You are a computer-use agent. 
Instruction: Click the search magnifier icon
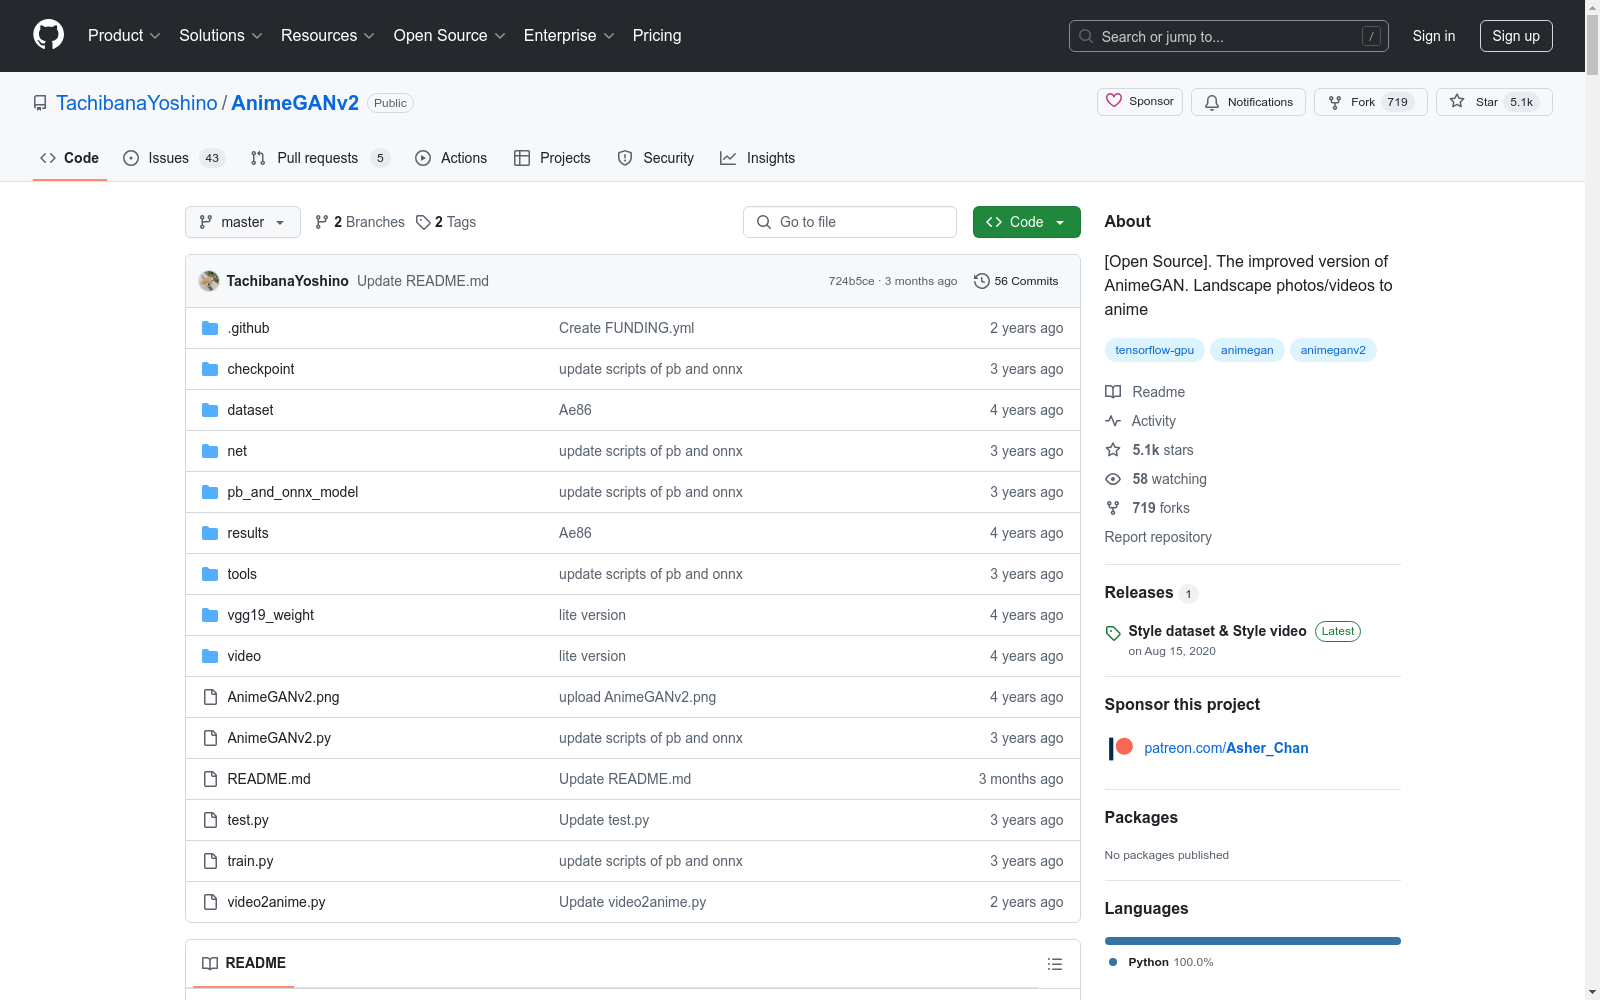click(x=1086, y=36)
